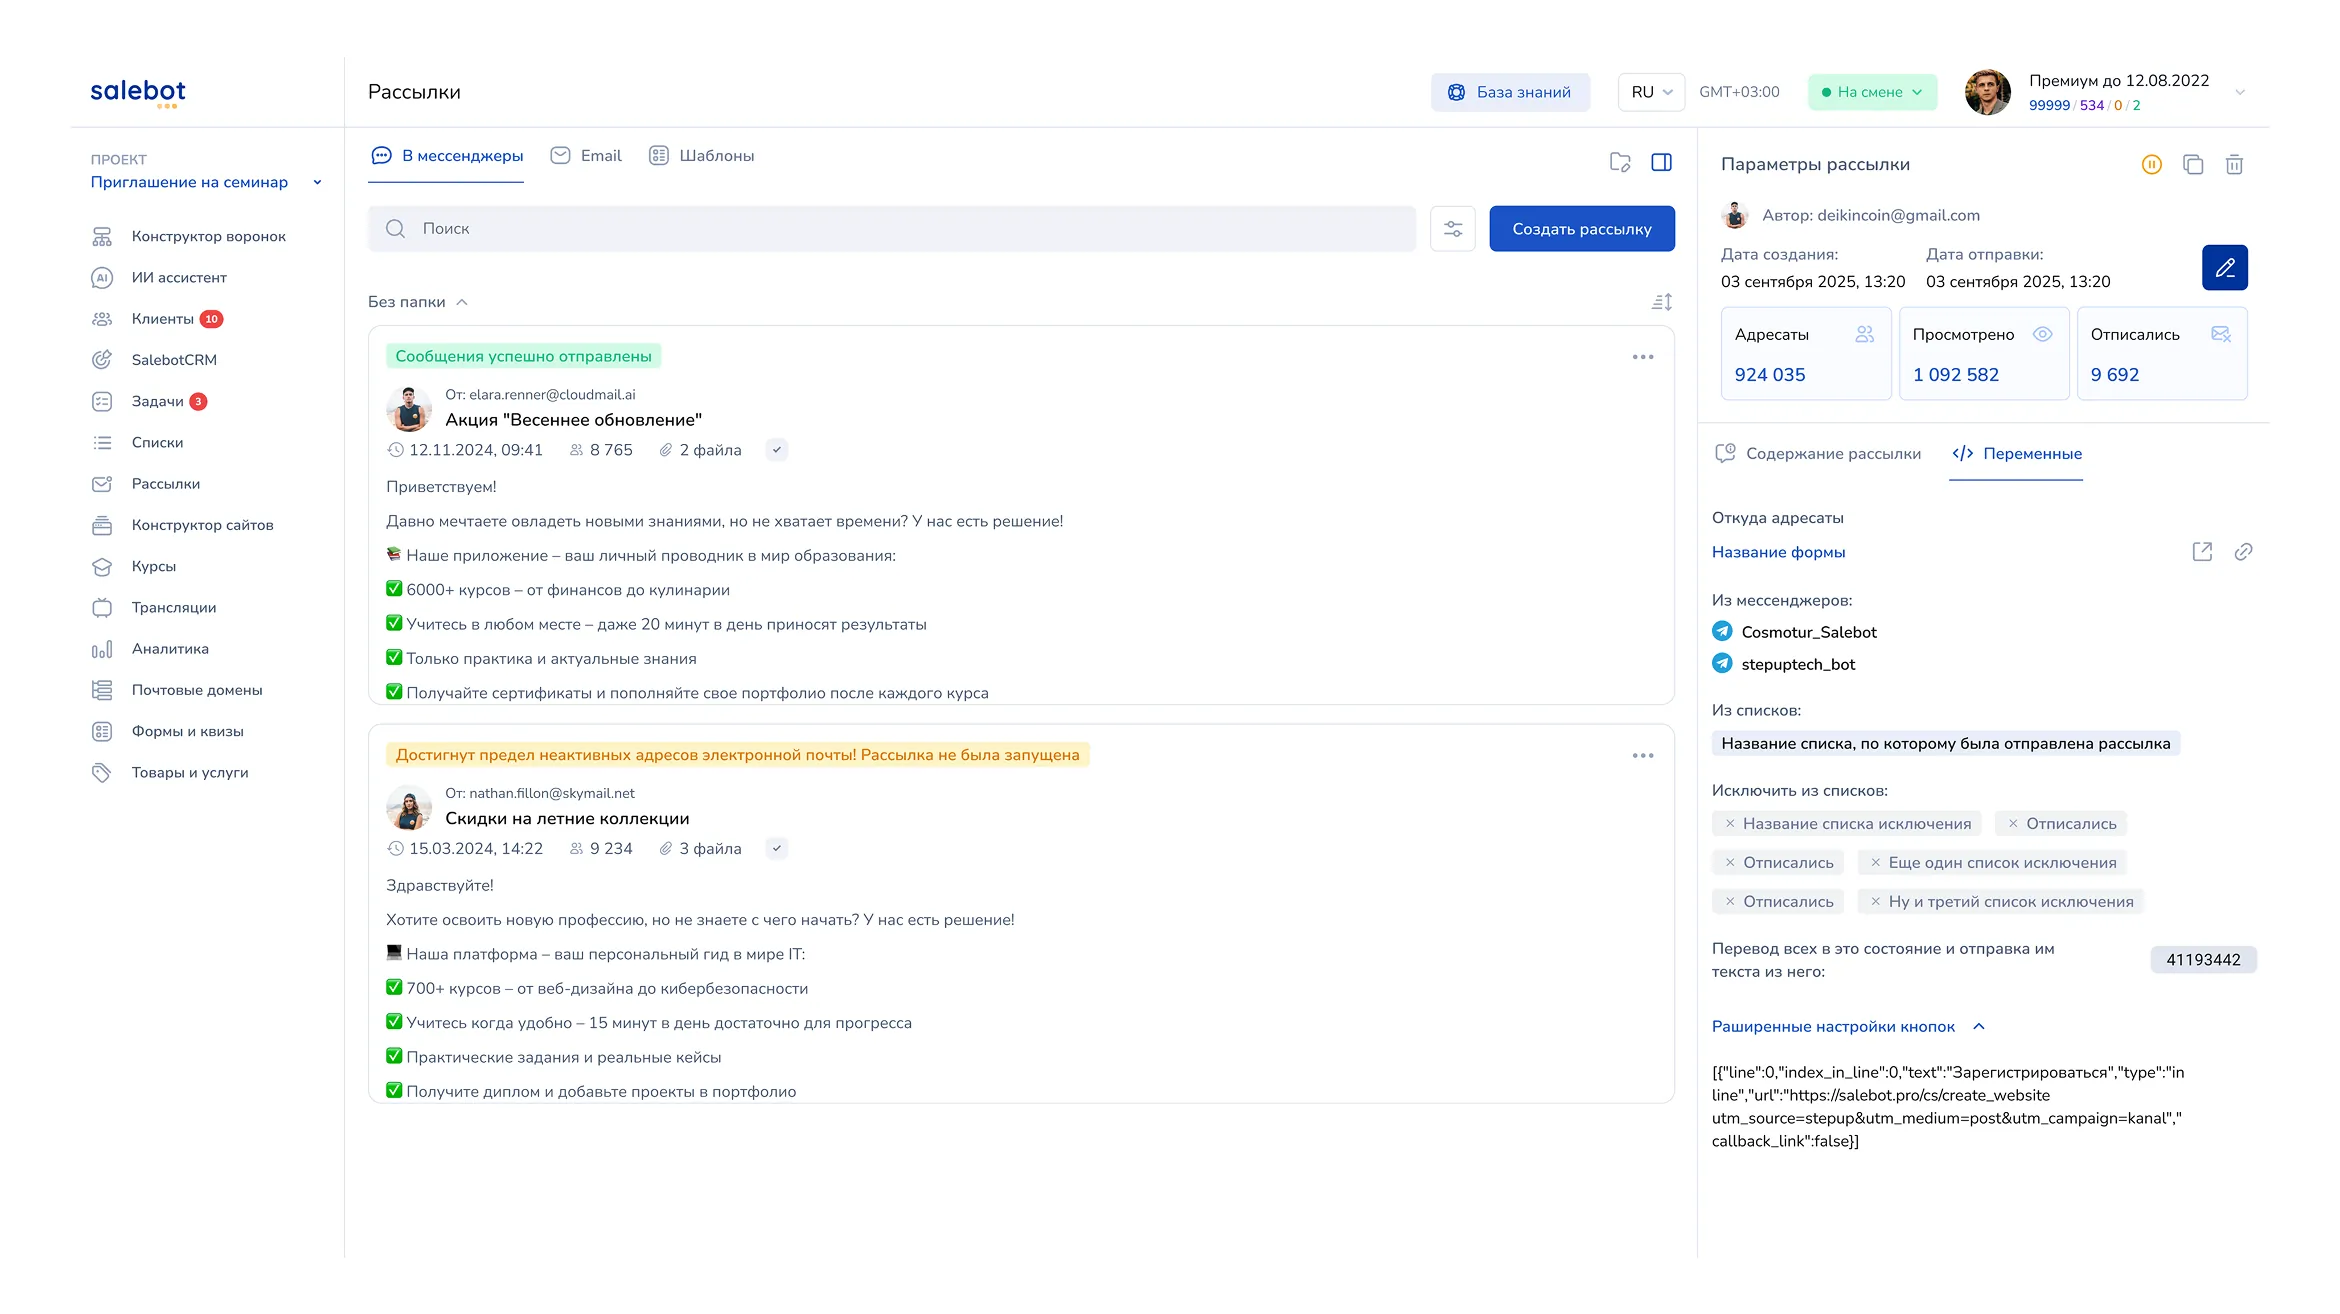Screen dimensions: 2340x1314
Task: Open Аналитика in the sidebar
Action: tap(170, 649)
